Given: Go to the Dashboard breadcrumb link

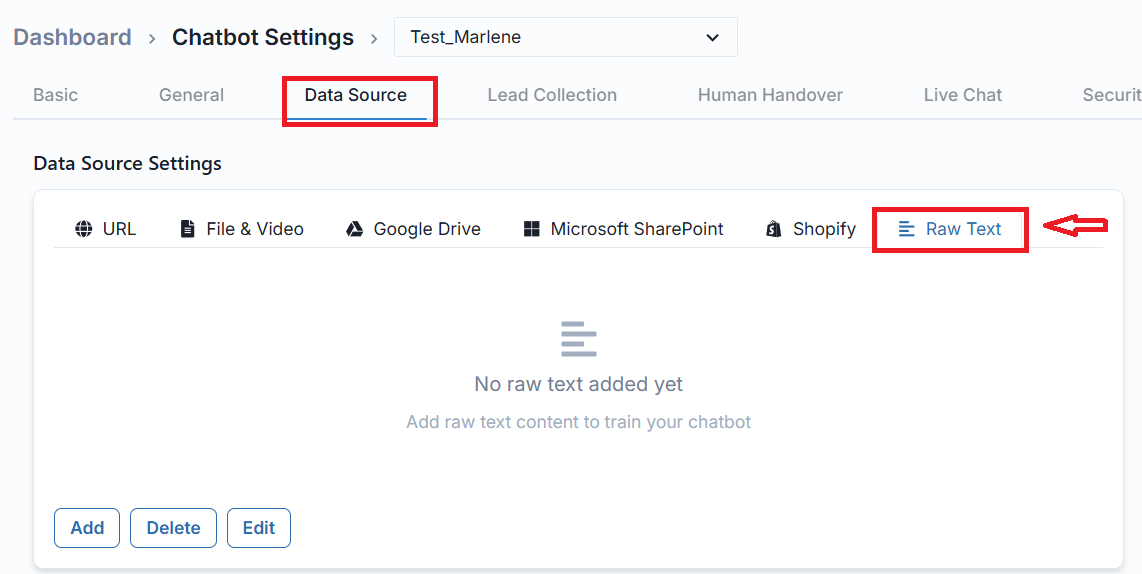Looking at the screenshot, I should pos(72,38).
